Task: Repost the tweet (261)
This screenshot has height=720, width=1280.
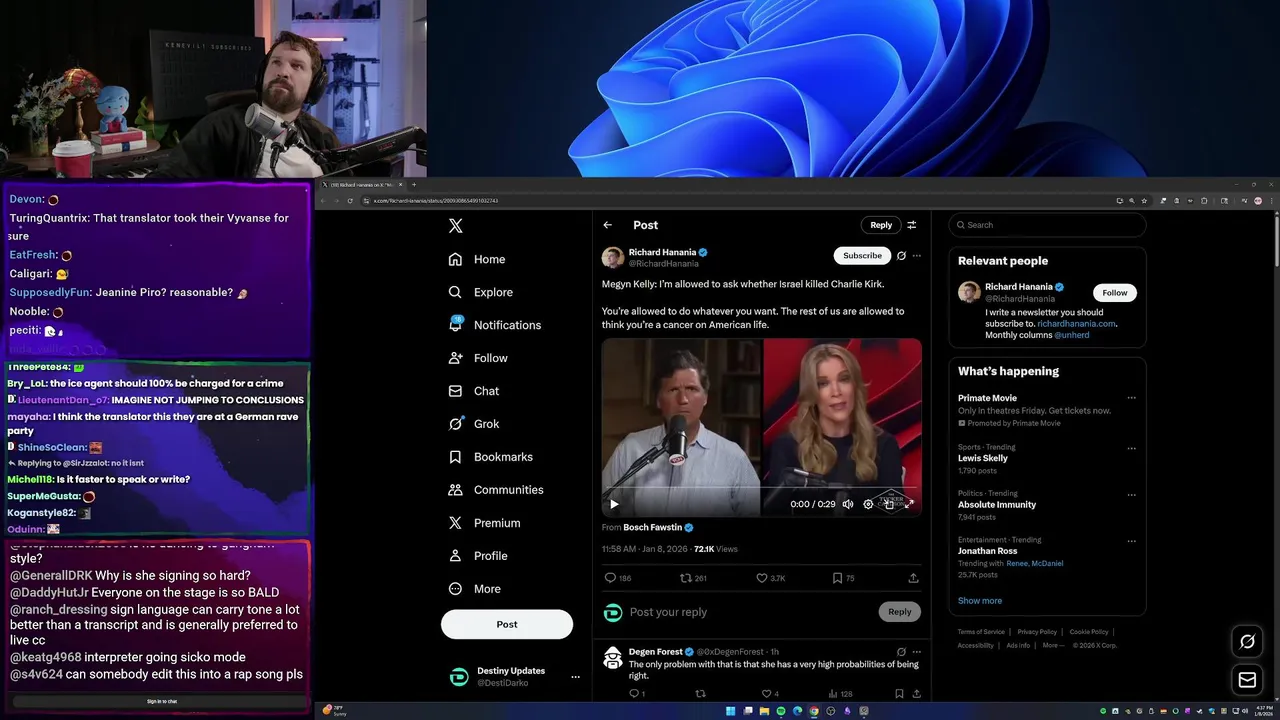Action: point(693,578)
